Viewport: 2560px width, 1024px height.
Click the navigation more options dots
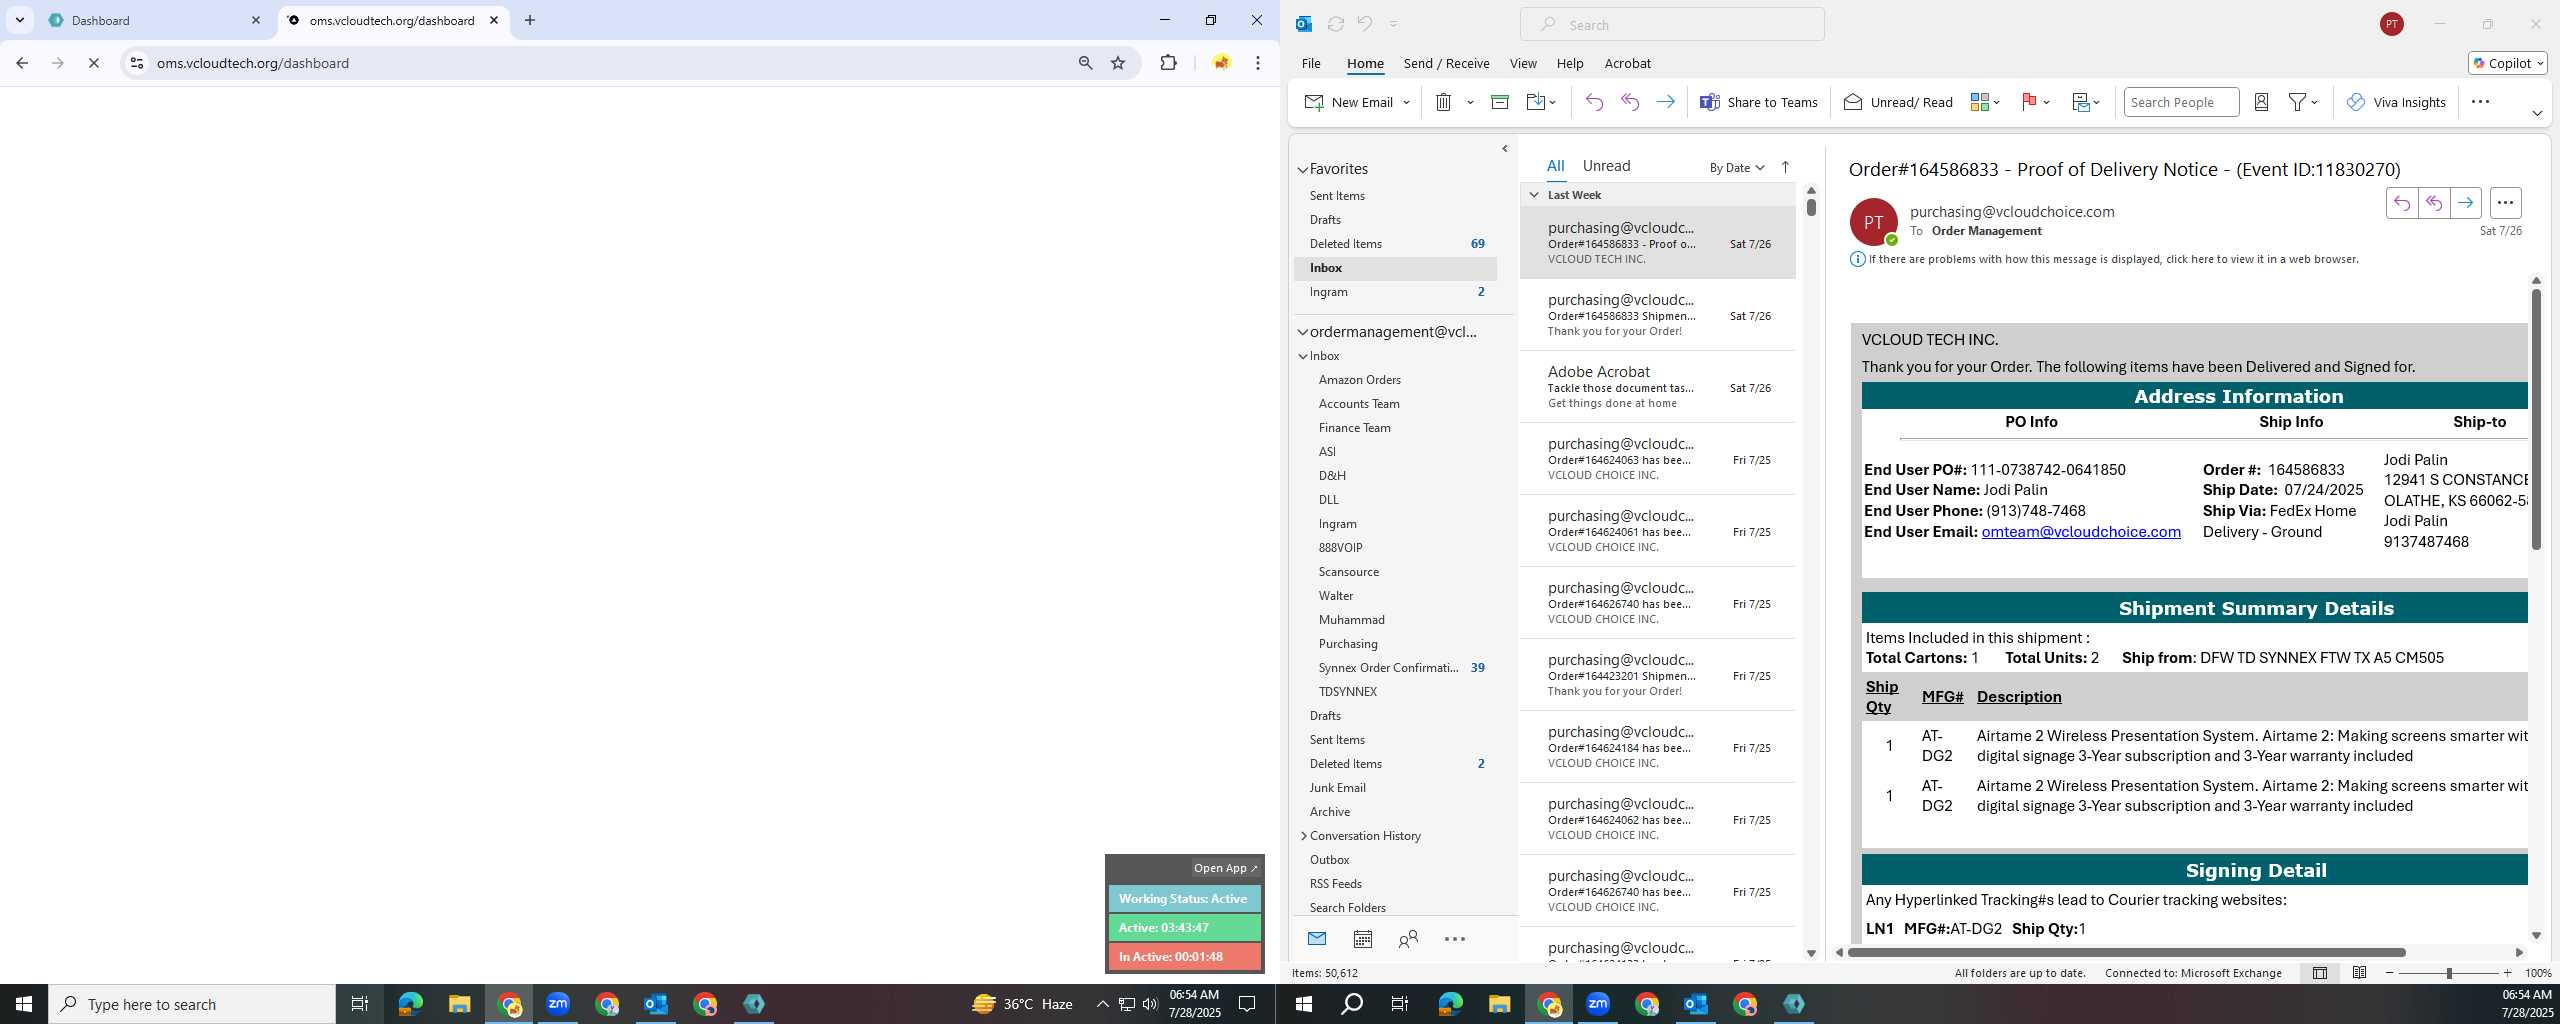1455,939
